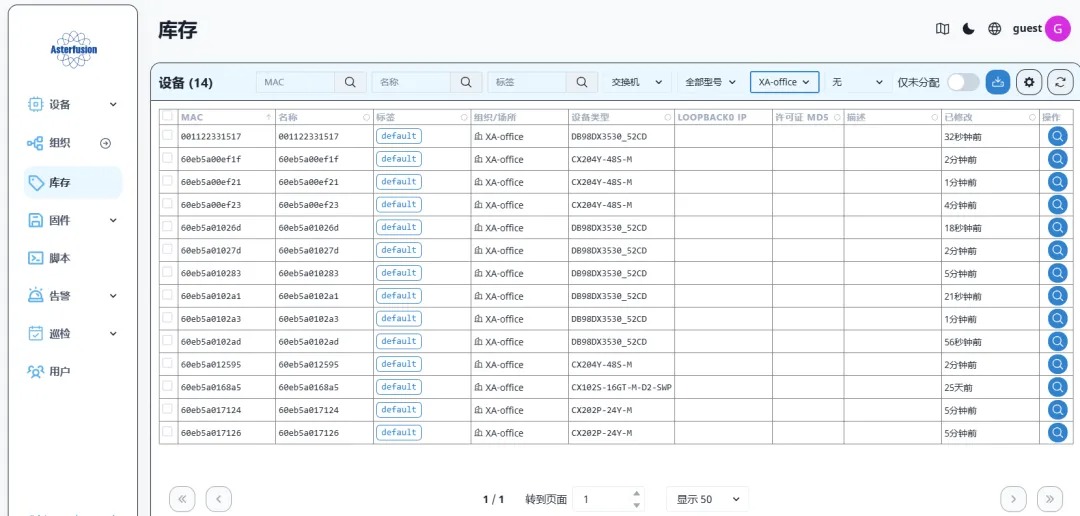
Task: Open table settings gear icon
Action: pos(1029,82)
